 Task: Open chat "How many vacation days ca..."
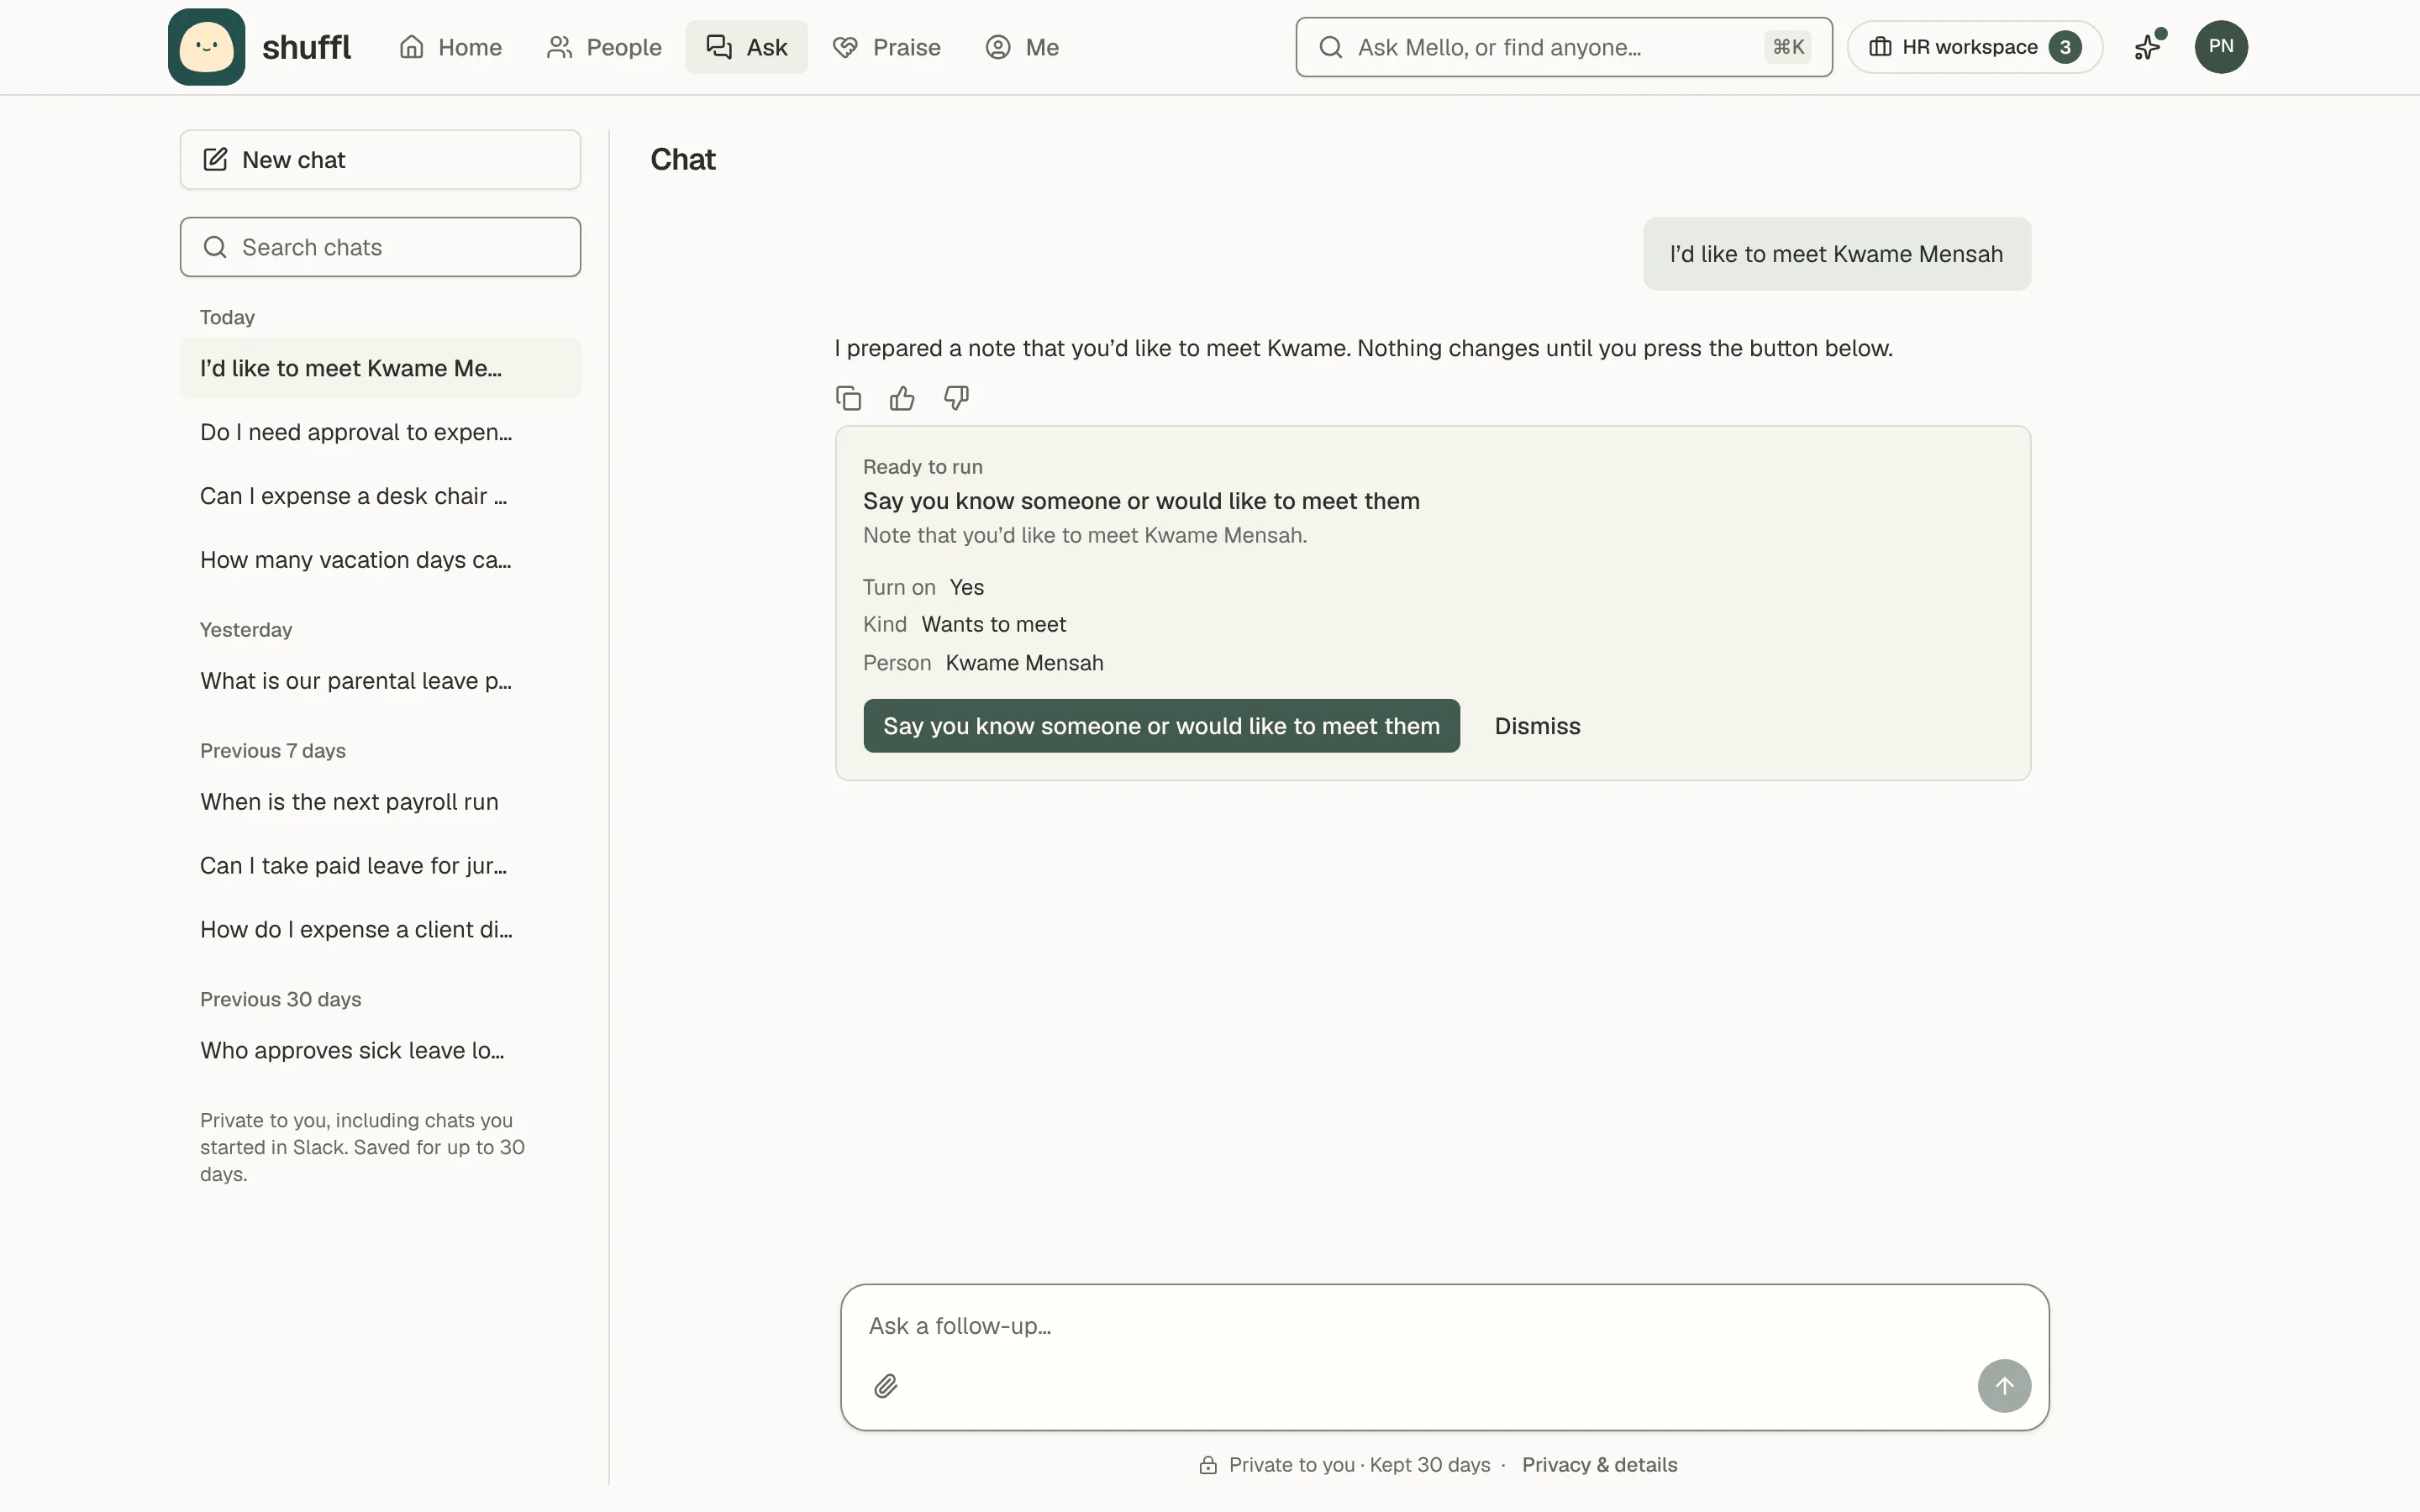pyautogui.click(x=380, y=560)
